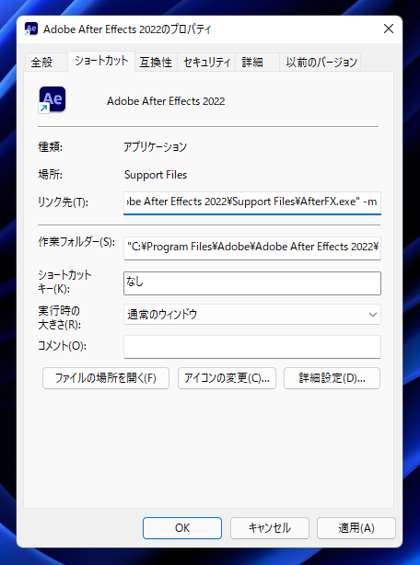The image size is (420, 565).
Task: Open the 実行時の大きさ dropdown
Action: 252,315
